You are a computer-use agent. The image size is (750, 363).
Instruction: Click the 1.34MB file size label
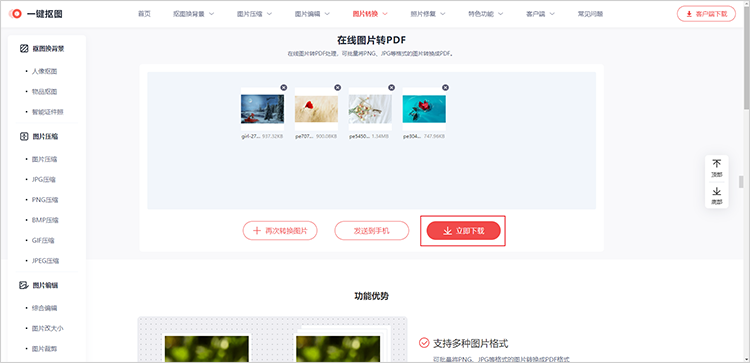380,136
